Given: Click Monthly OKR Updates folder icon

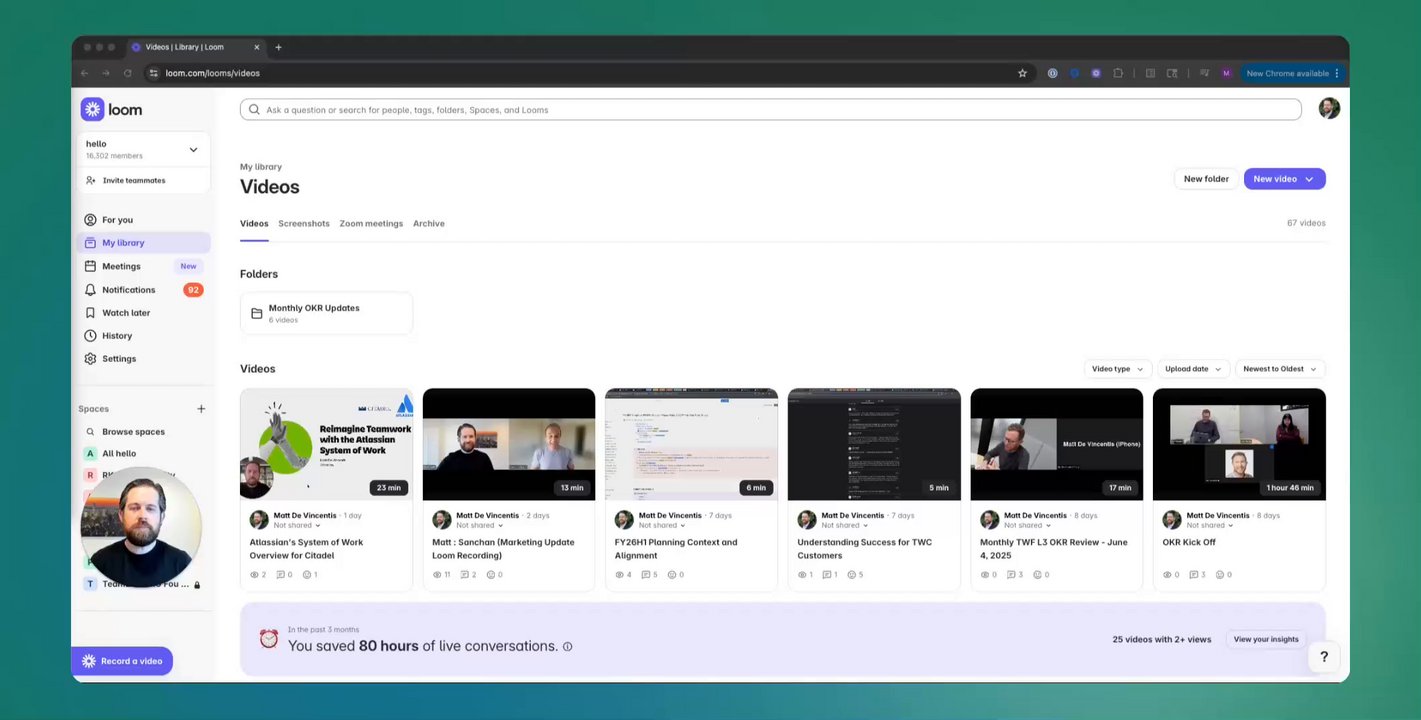Looking at the screenshot, I should click(256, 314).
